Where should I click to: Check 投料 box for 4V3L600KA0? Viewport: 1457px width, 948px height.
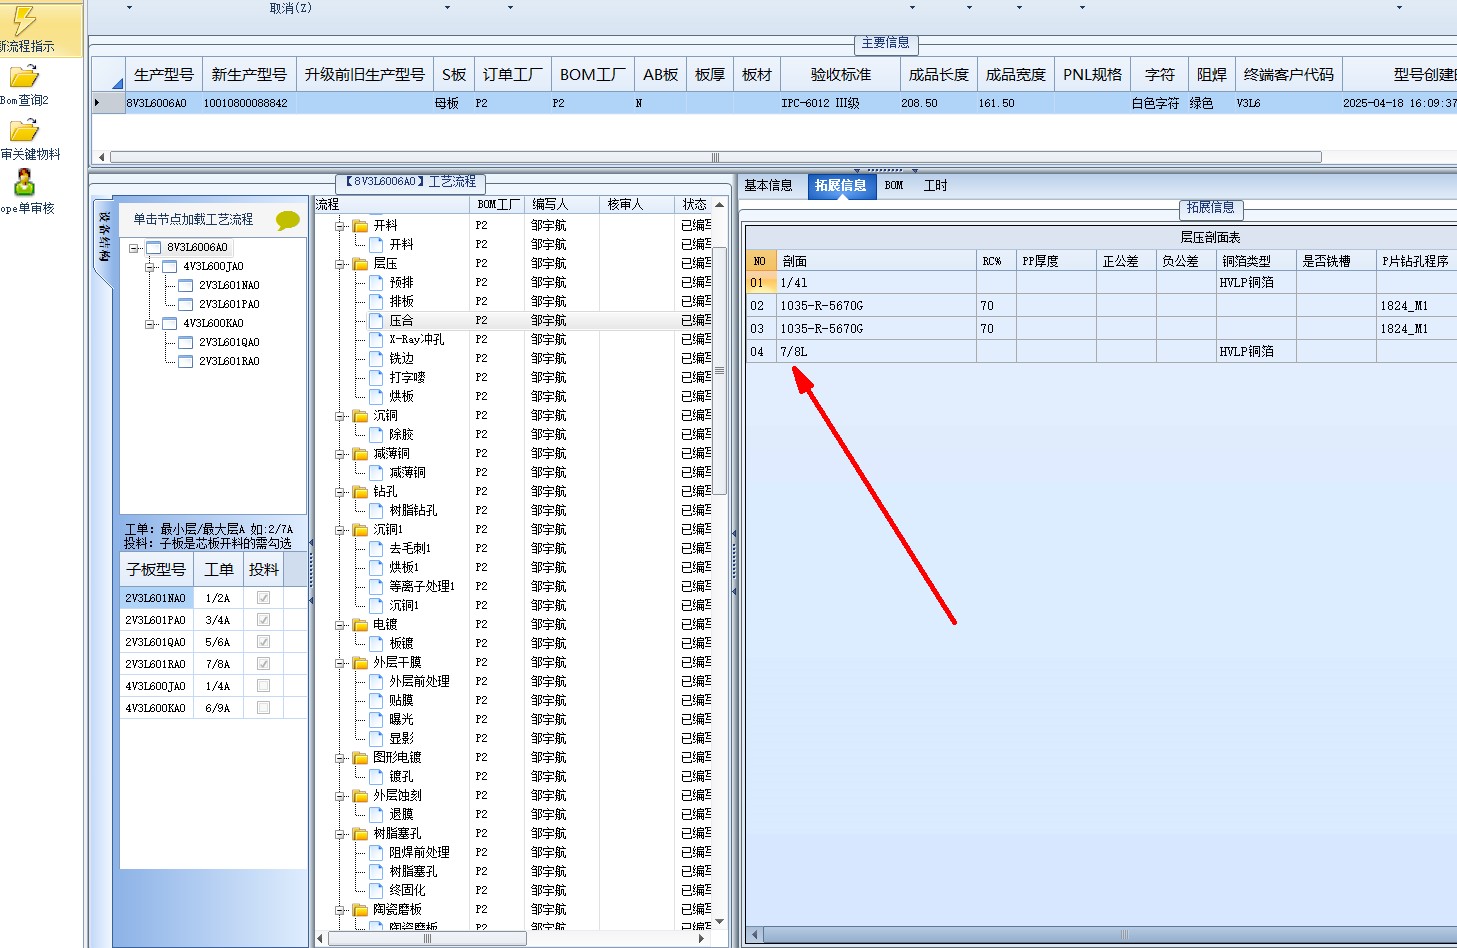click(263, 708)
